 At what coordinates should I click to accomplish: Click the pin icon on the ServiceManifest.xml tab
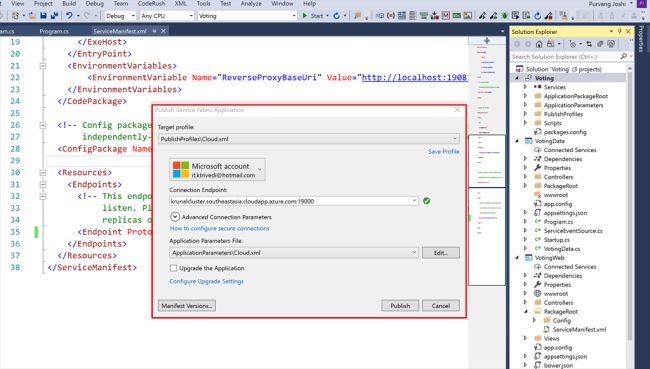tap(154, 31)
